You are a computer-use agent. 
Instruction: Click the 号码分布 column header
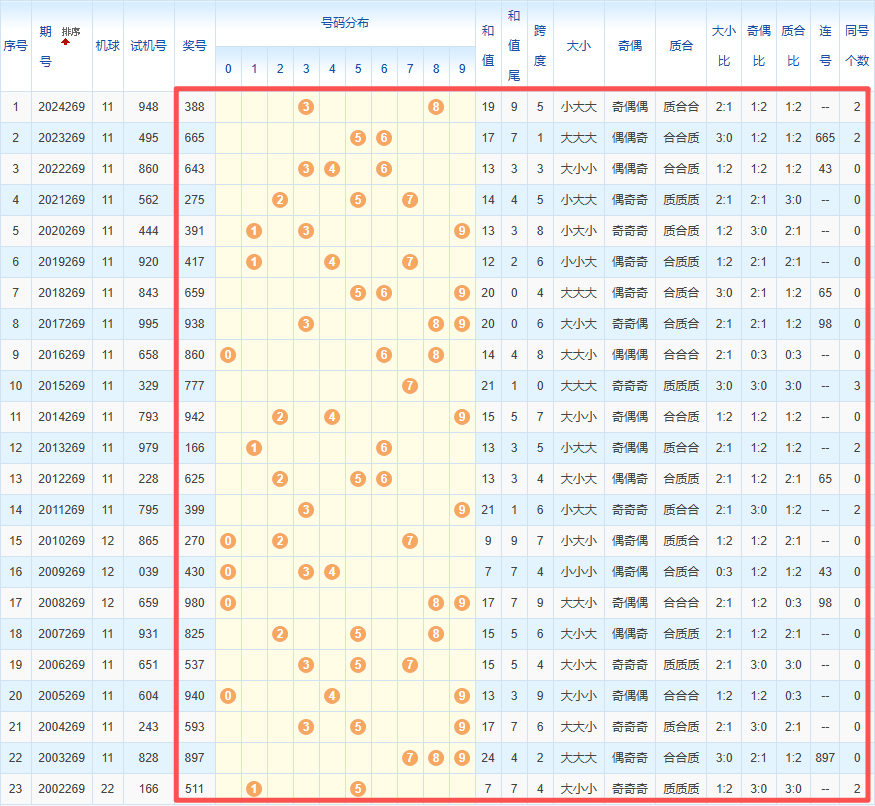click(x=344, y=22)
